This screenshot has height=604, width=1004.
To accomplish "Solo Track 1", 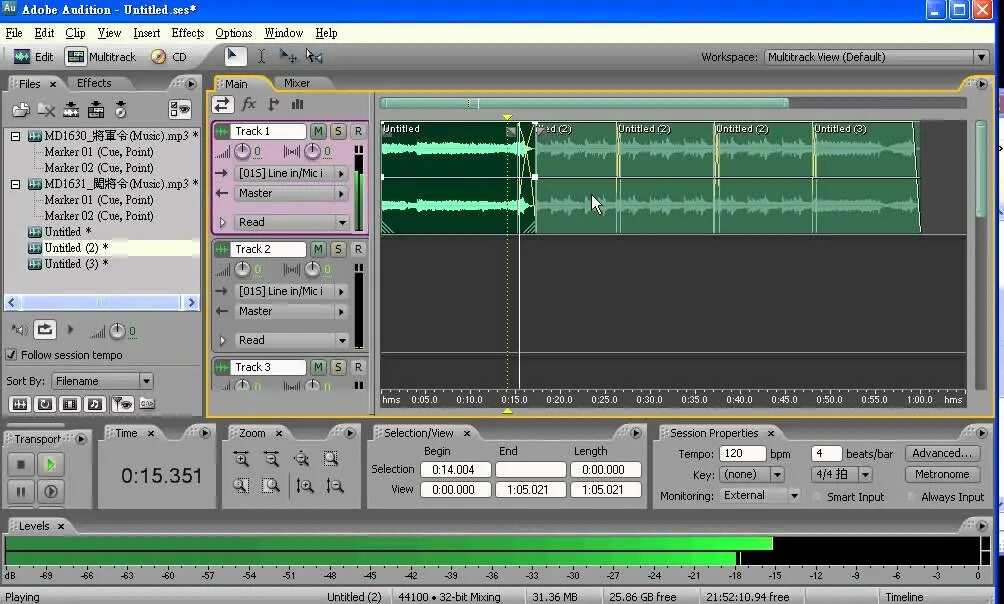I will 338,131.
